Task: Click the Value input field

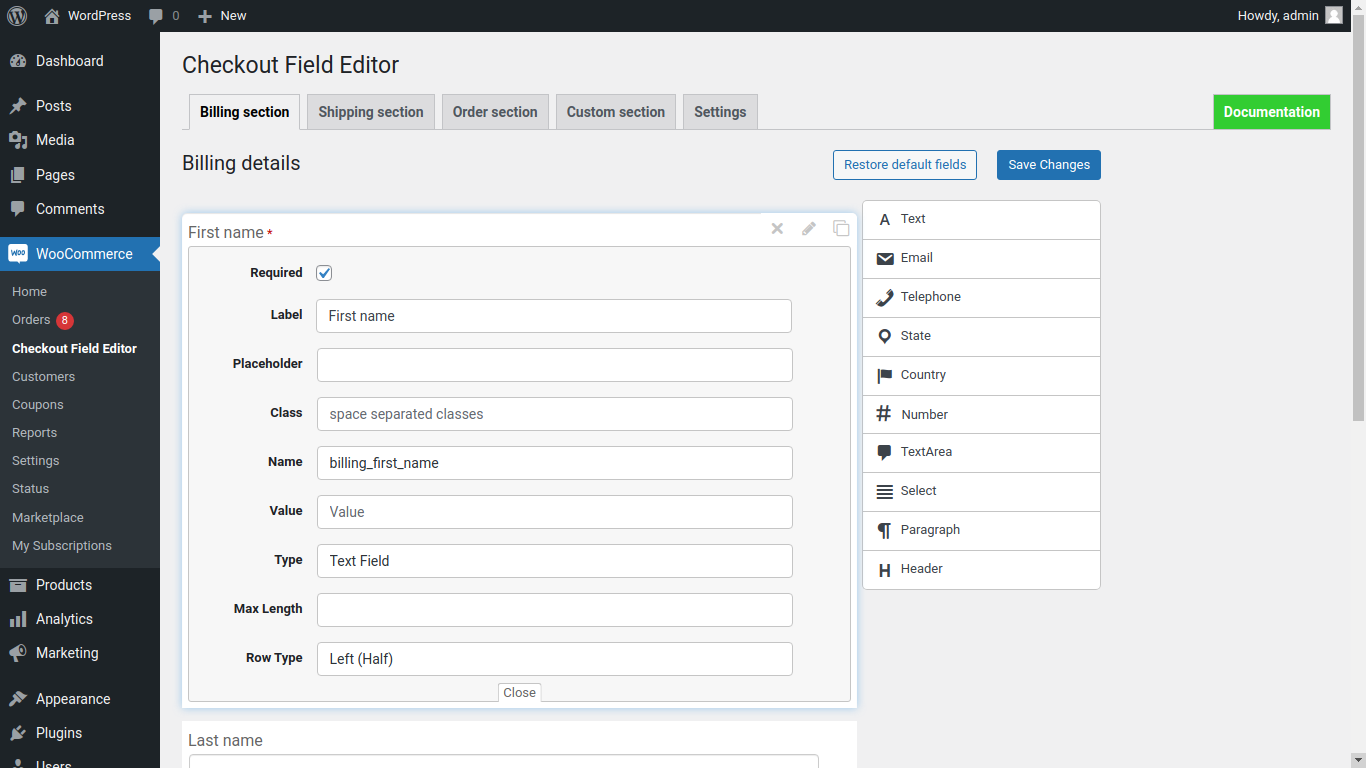Action: pos(555,512)
